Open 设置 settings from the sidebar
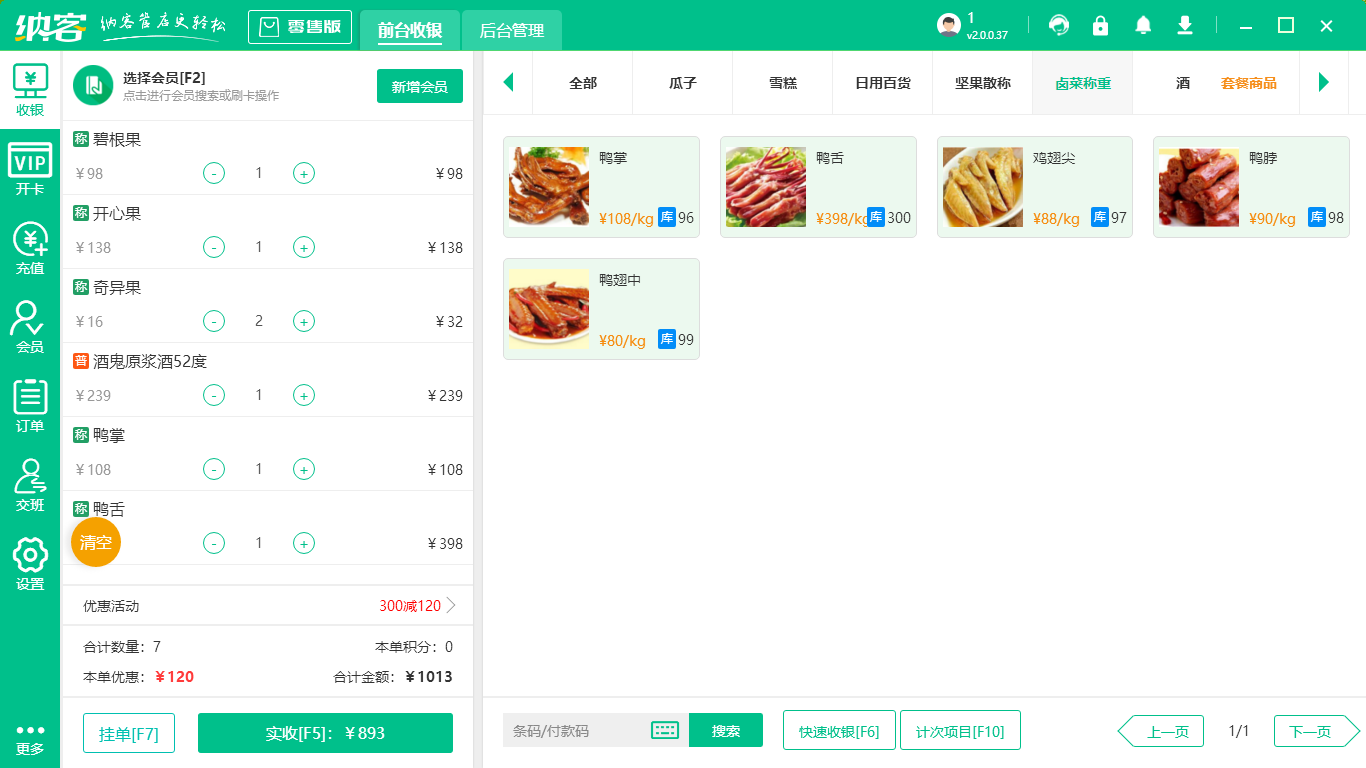Image resolution: width=1366 pixels, height=768 pixels. point(29,560)
